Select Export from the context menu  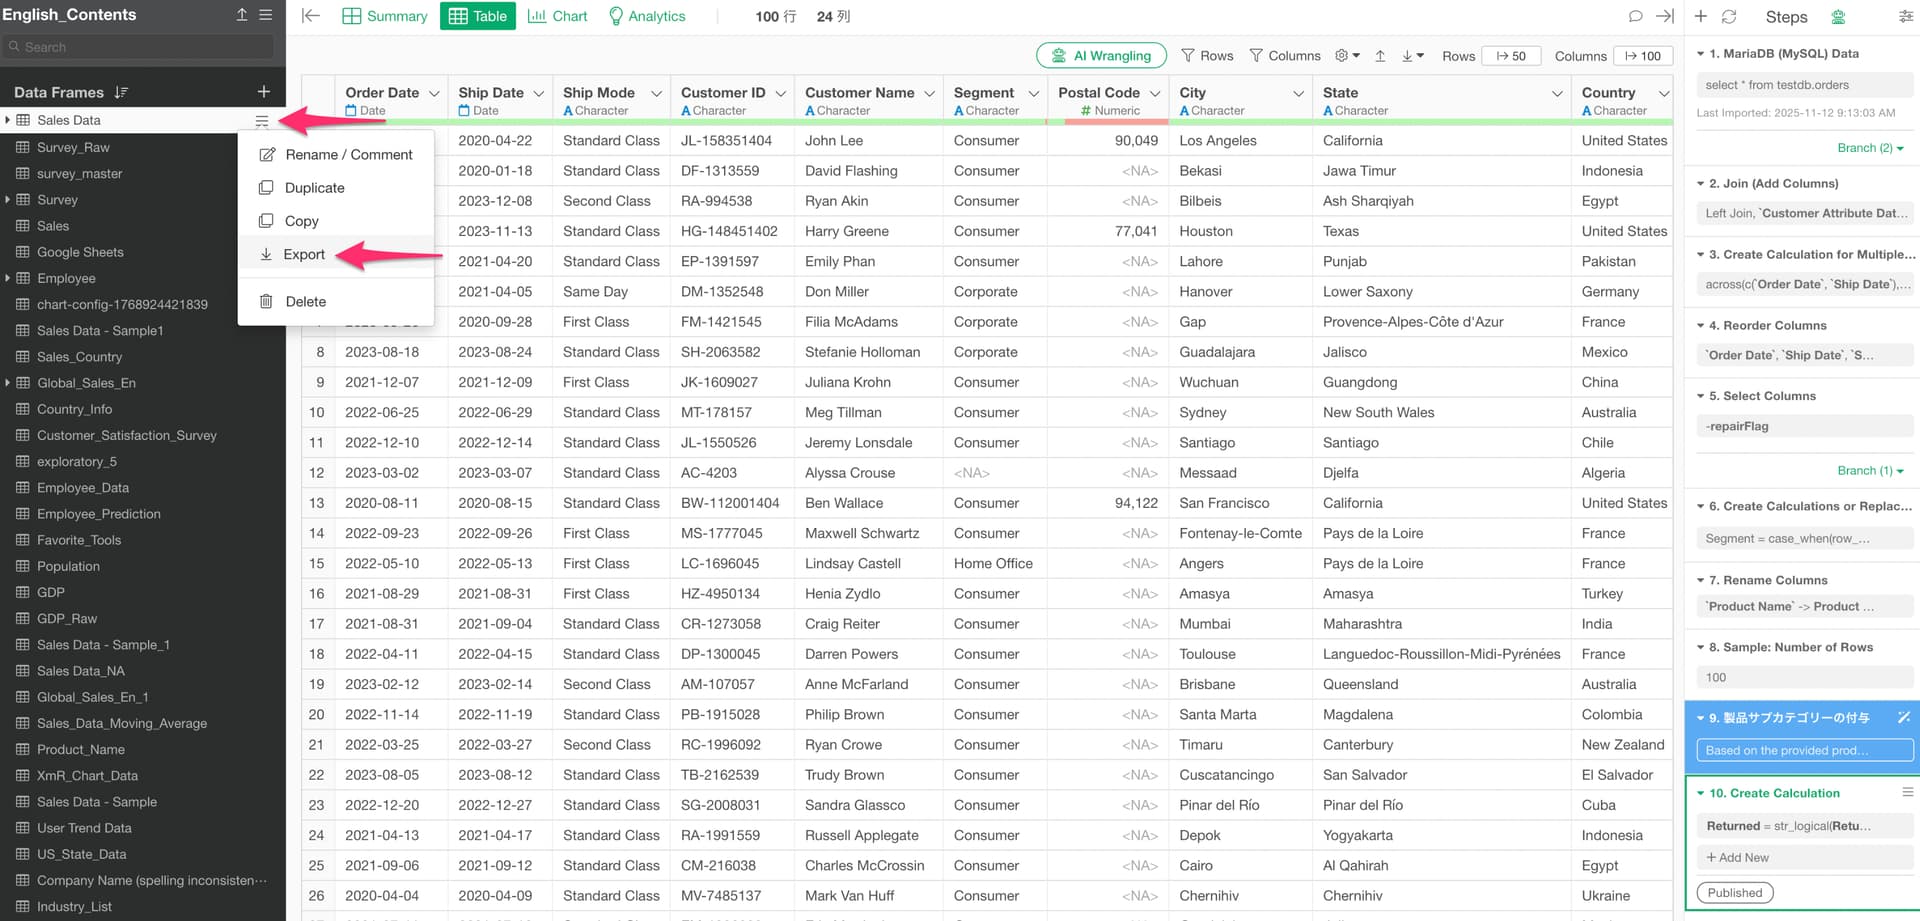(x=304, y=255)
